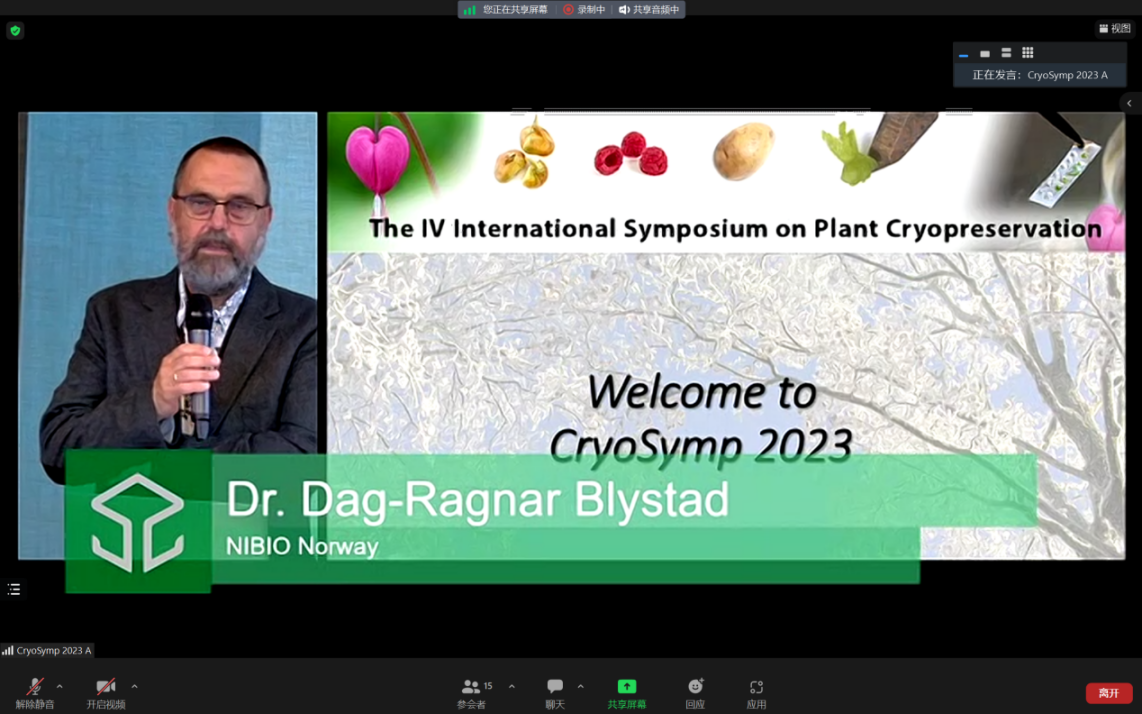
Task: Click the shared presentation slide area
Action: pos(726,335)
